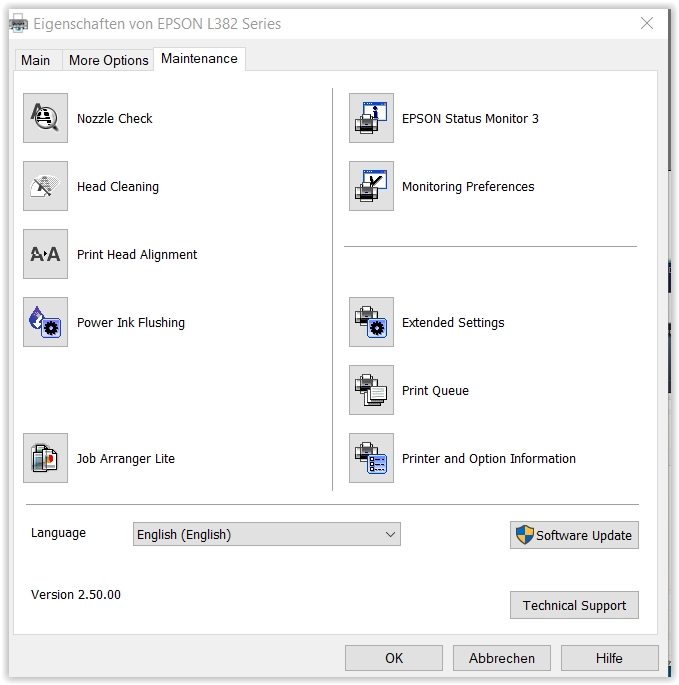The width and height of the screenshot is (679, 685).
Task: Switch to the More Options tab
Action: coord(108,60)
